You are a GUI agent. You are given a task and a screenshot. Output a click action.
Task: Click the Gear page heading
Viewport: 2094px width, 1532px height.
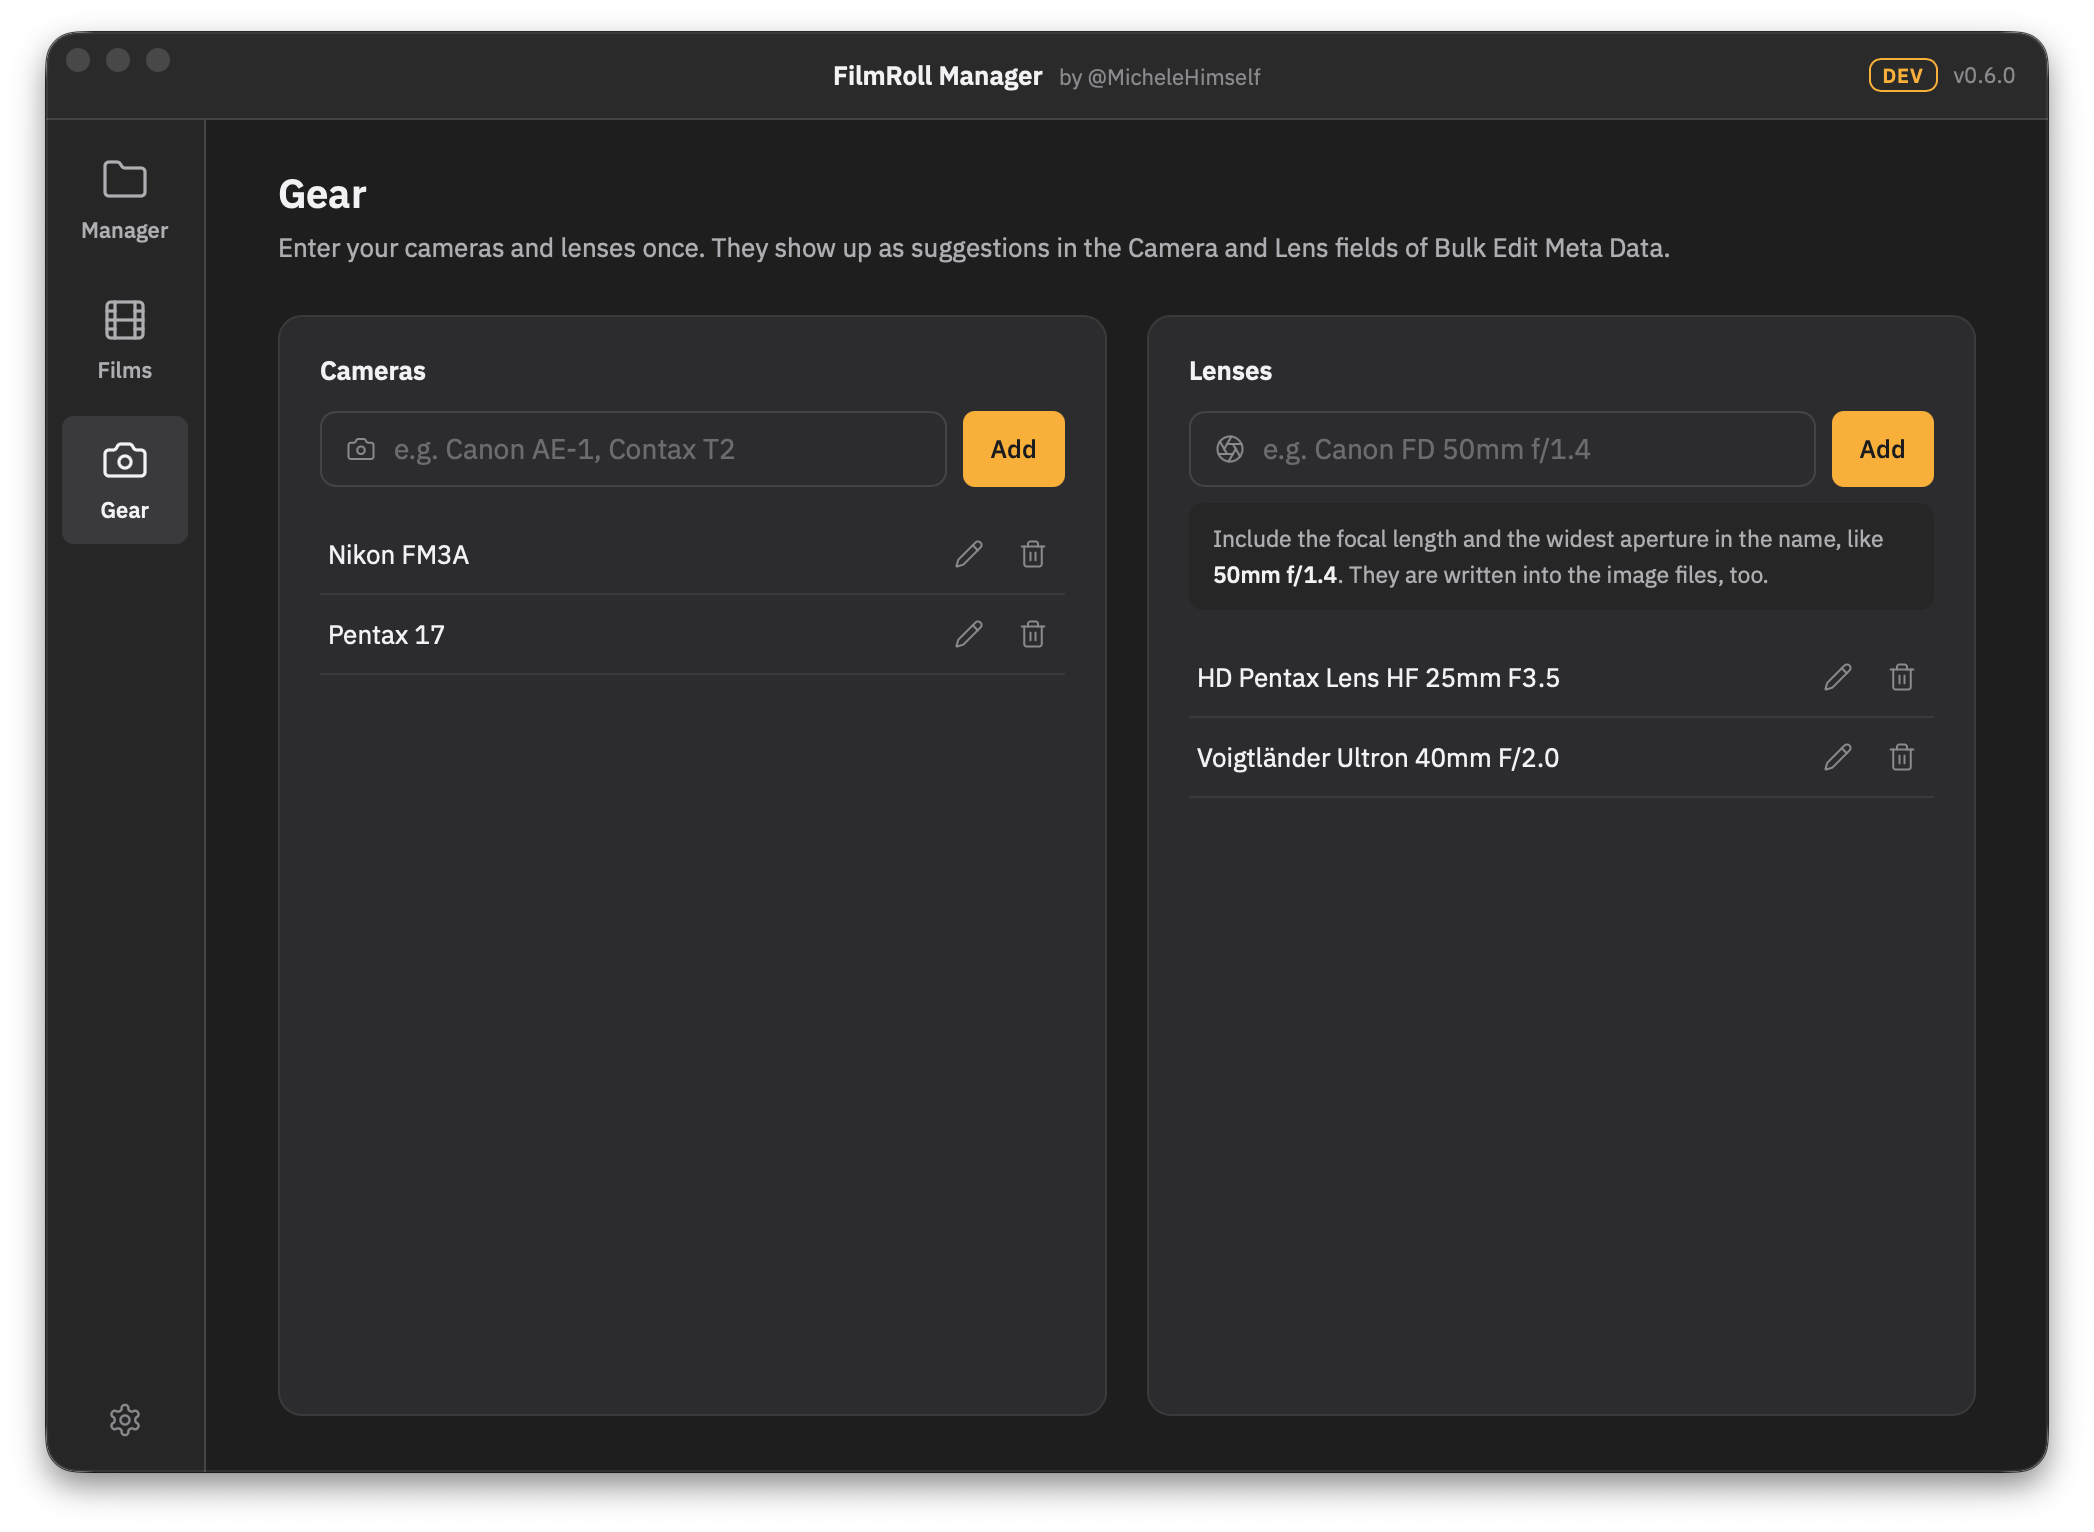click(322, 194)
